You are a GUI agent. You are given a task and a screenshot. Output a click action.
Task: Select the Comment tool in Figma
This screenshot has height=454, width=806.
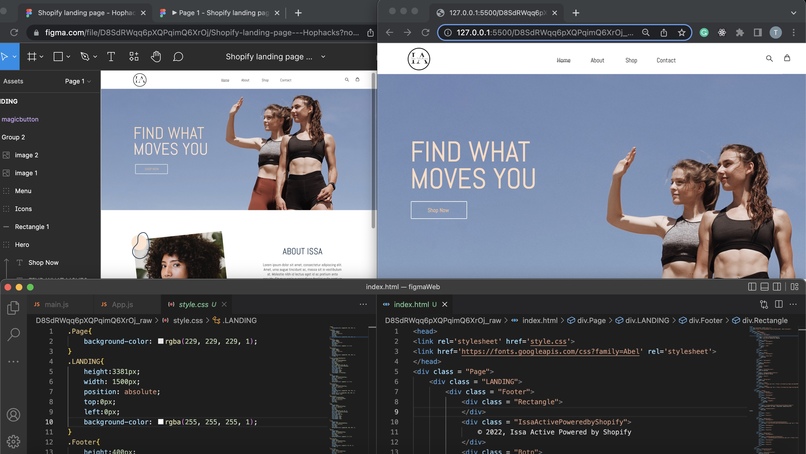point(178,57)
